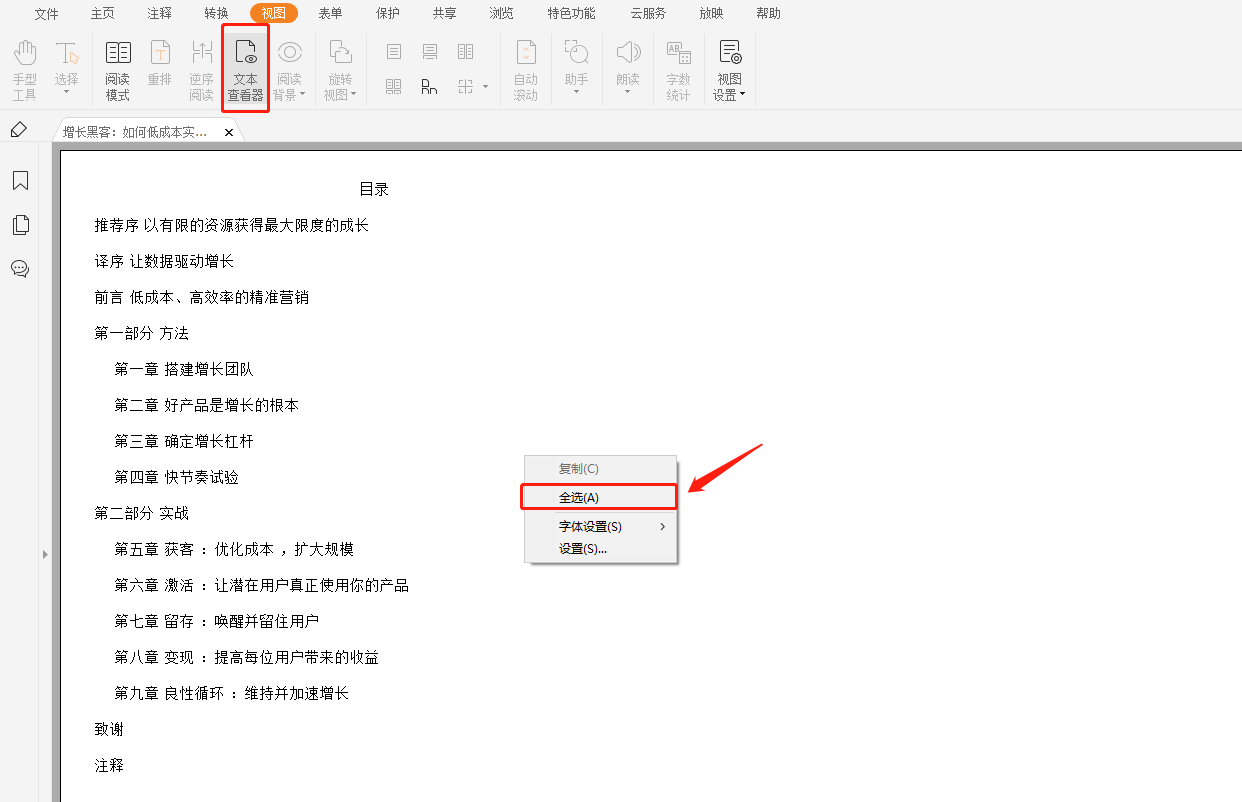Close the 增长黑客 document tab

229,132
